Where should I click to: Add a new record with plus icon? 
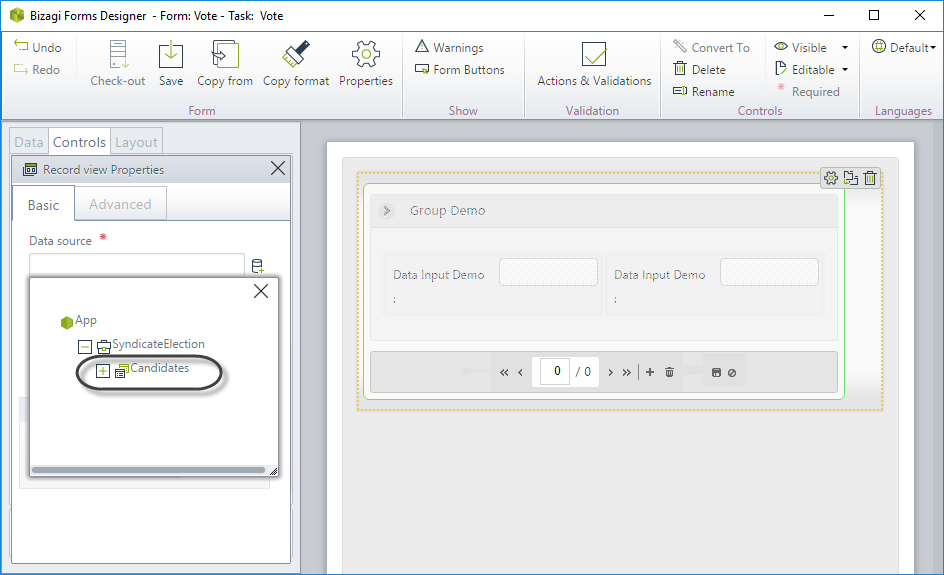[x=650, y=372]
